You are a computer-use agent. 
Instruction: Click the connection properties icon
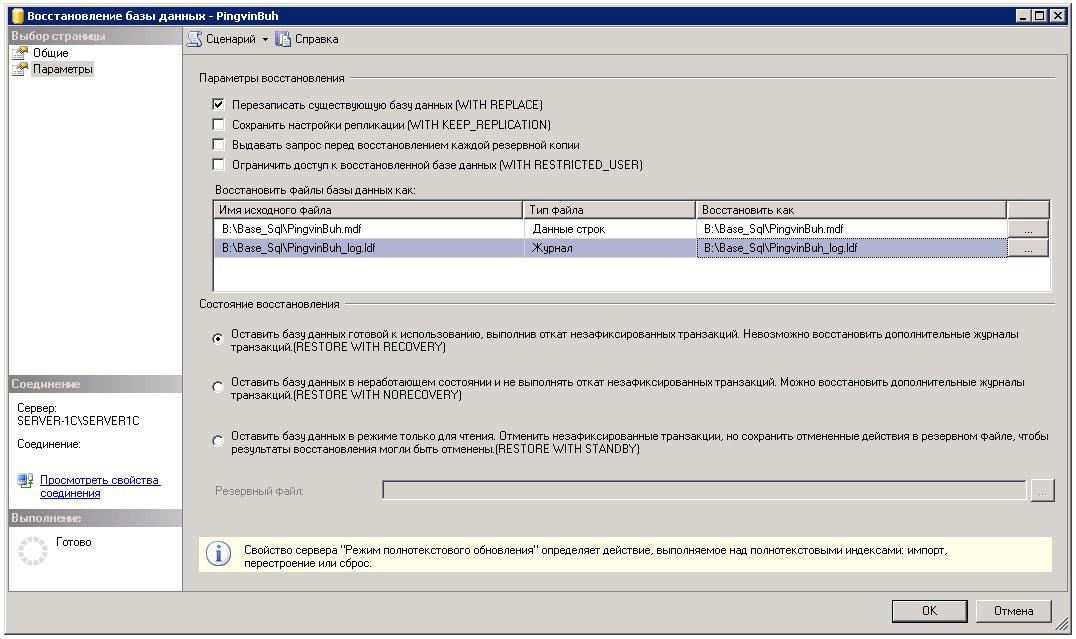25,481
